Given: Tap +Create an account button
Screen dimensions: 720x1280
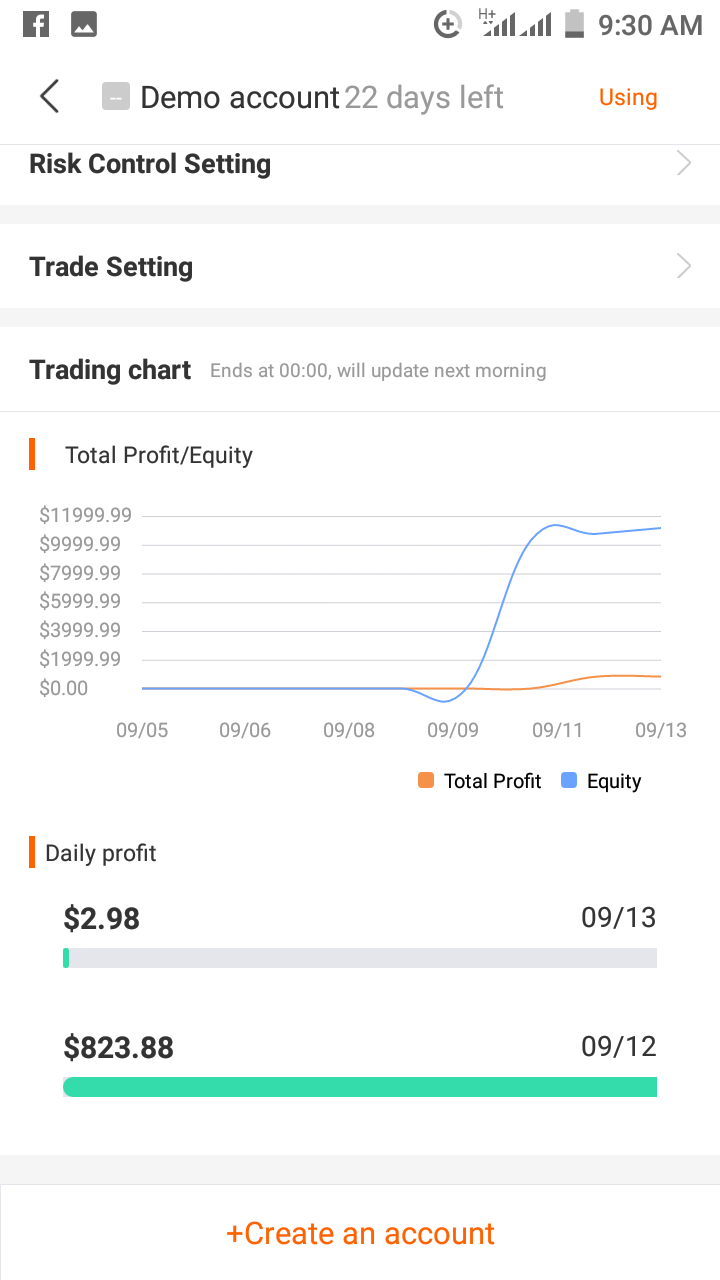Looking at the screenshot, I should (x=360, y=1233).
